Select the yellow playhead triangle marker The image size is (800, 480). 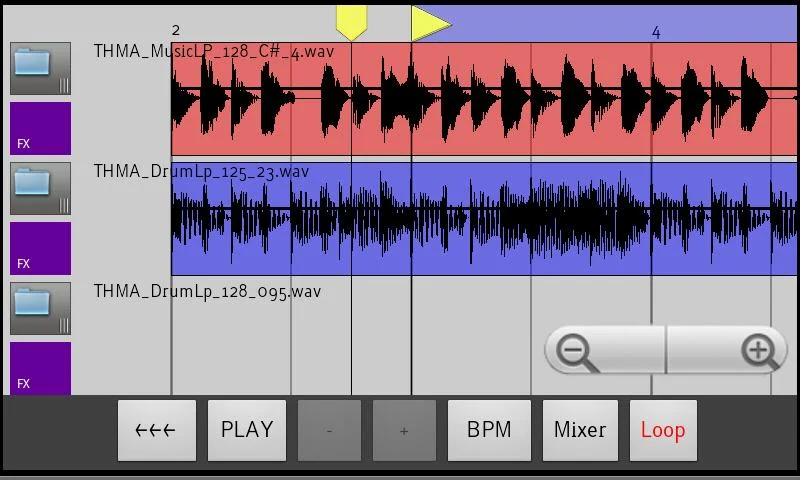[x=431, y=23]
